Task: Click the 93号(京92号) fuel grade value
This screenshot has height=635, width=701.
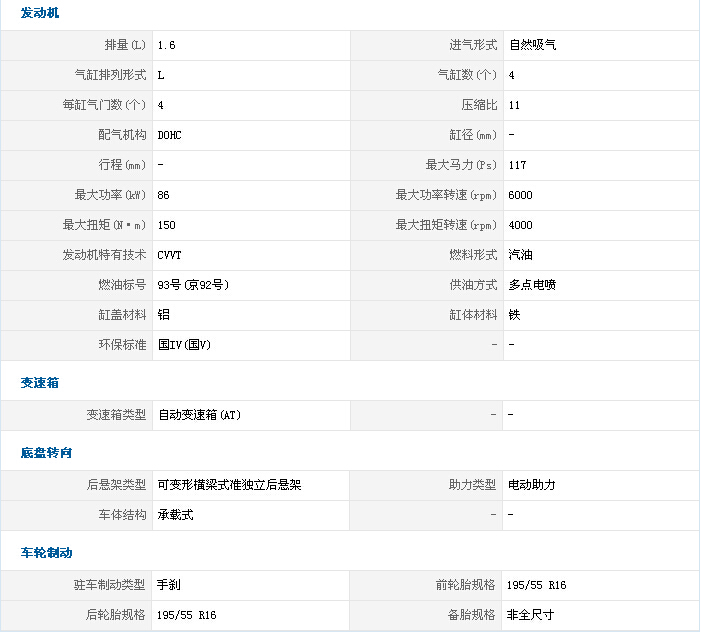Action: tap(194, 285)
